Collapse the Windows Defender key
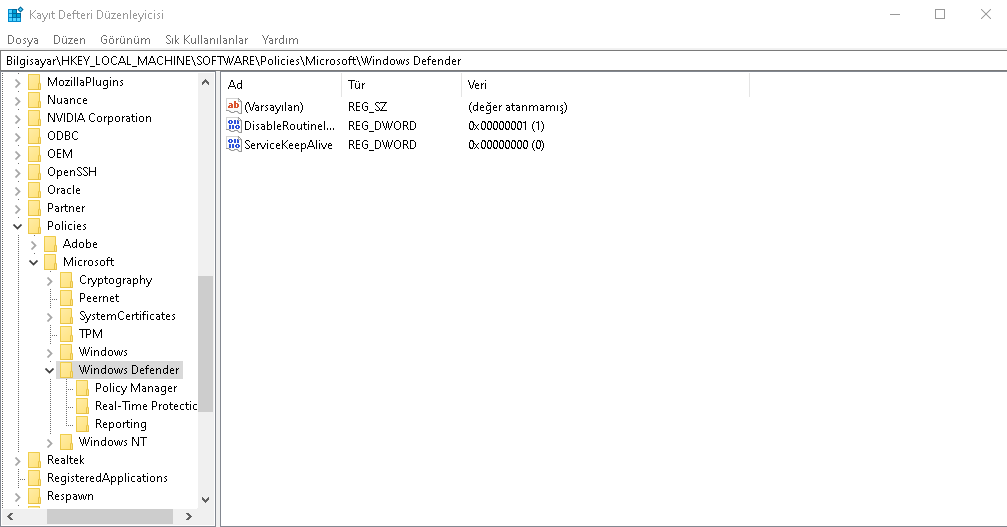 49,370
